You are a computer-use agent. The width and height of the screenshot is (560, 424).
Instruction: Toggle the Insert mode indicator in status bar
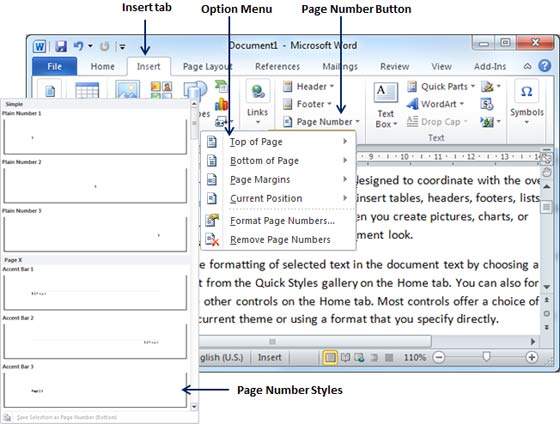tap(269, 357)
